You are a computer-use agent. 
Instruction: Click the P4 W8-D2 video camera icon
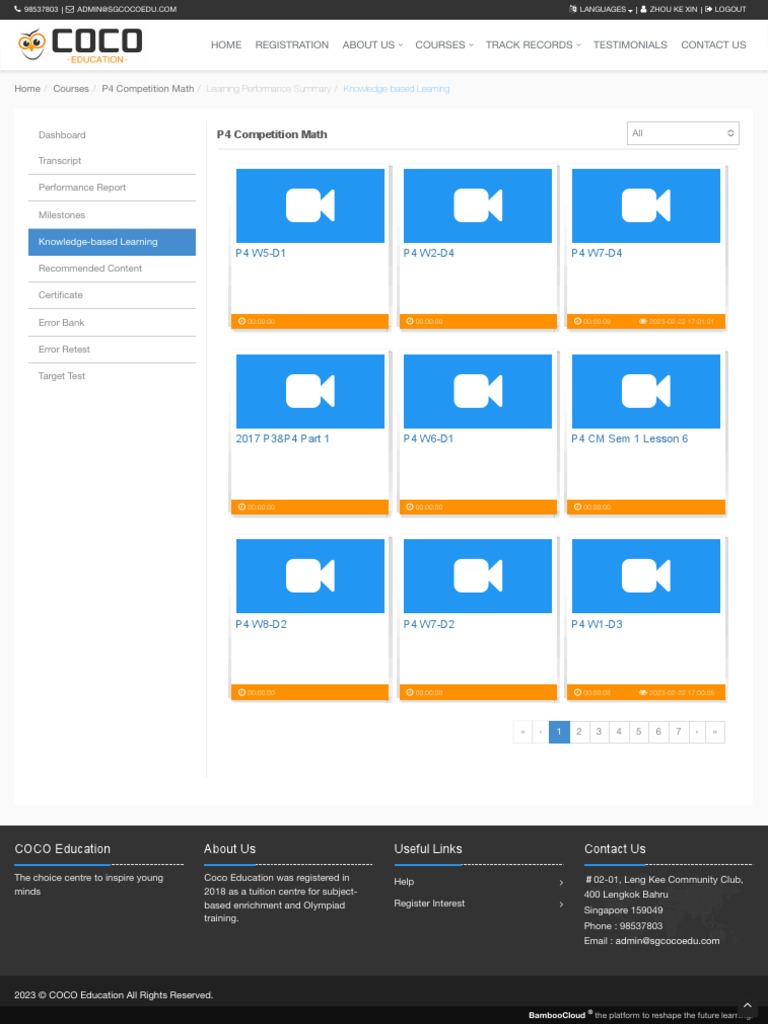[x=310, y=576]
